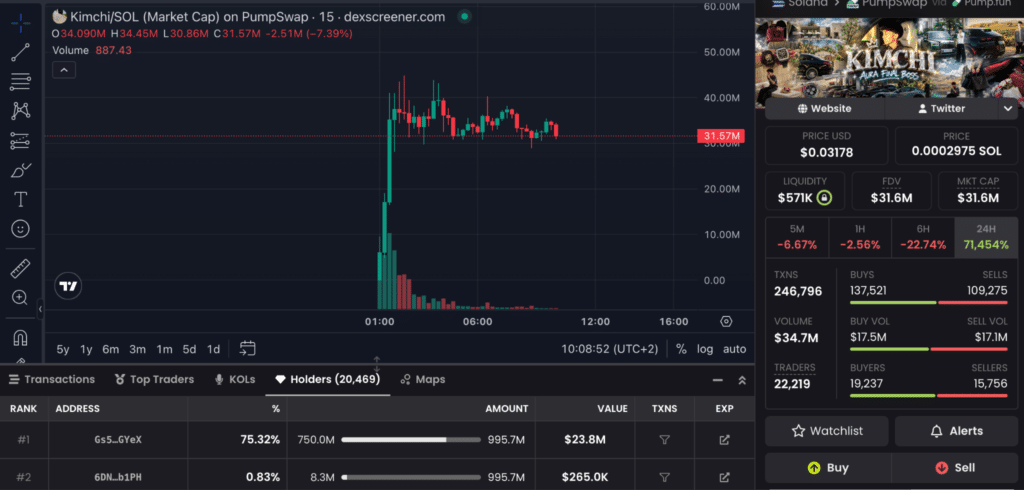The image size is (1024, 490).
Task: Set chart range to 1d
Action: (213, 349)
